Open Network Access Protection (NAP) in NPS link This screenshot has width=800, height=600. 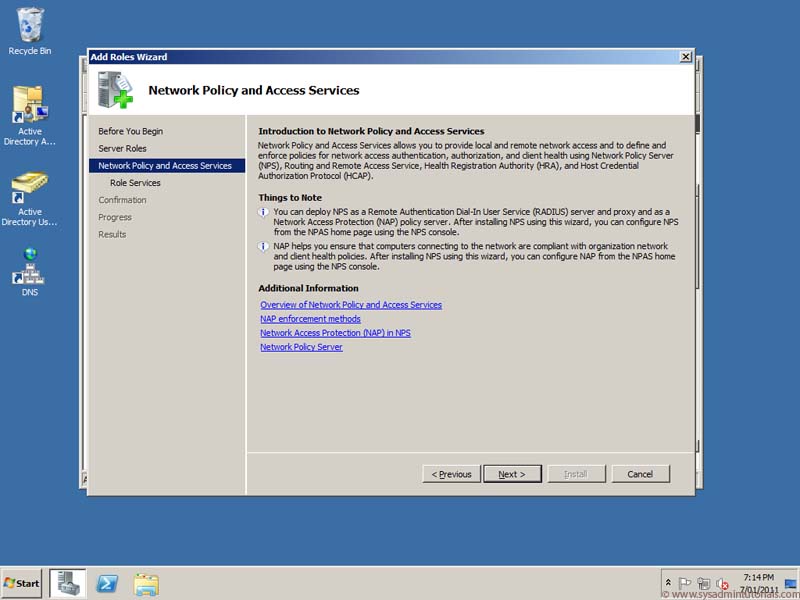click(335, 333)
